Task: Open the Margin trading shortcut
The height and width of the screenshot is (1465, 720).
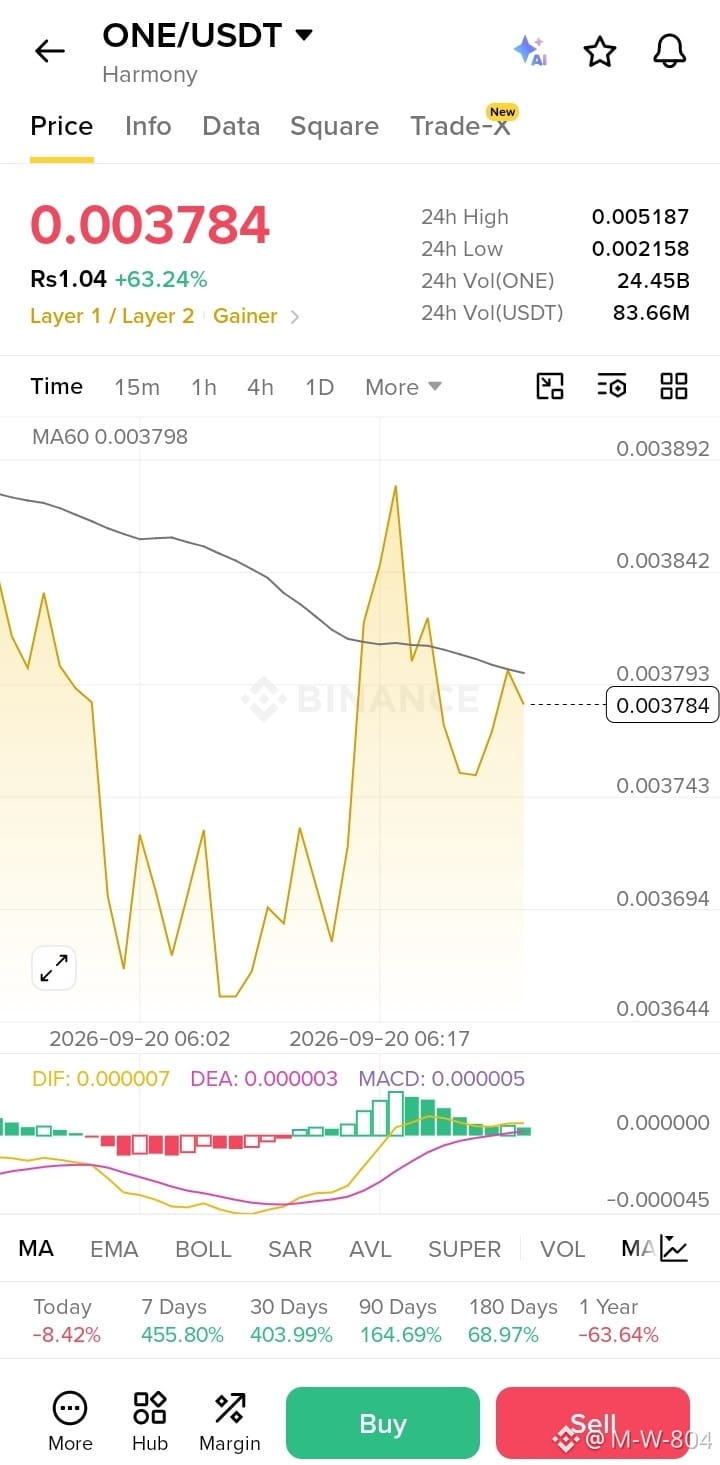Action: [230, 1422]
